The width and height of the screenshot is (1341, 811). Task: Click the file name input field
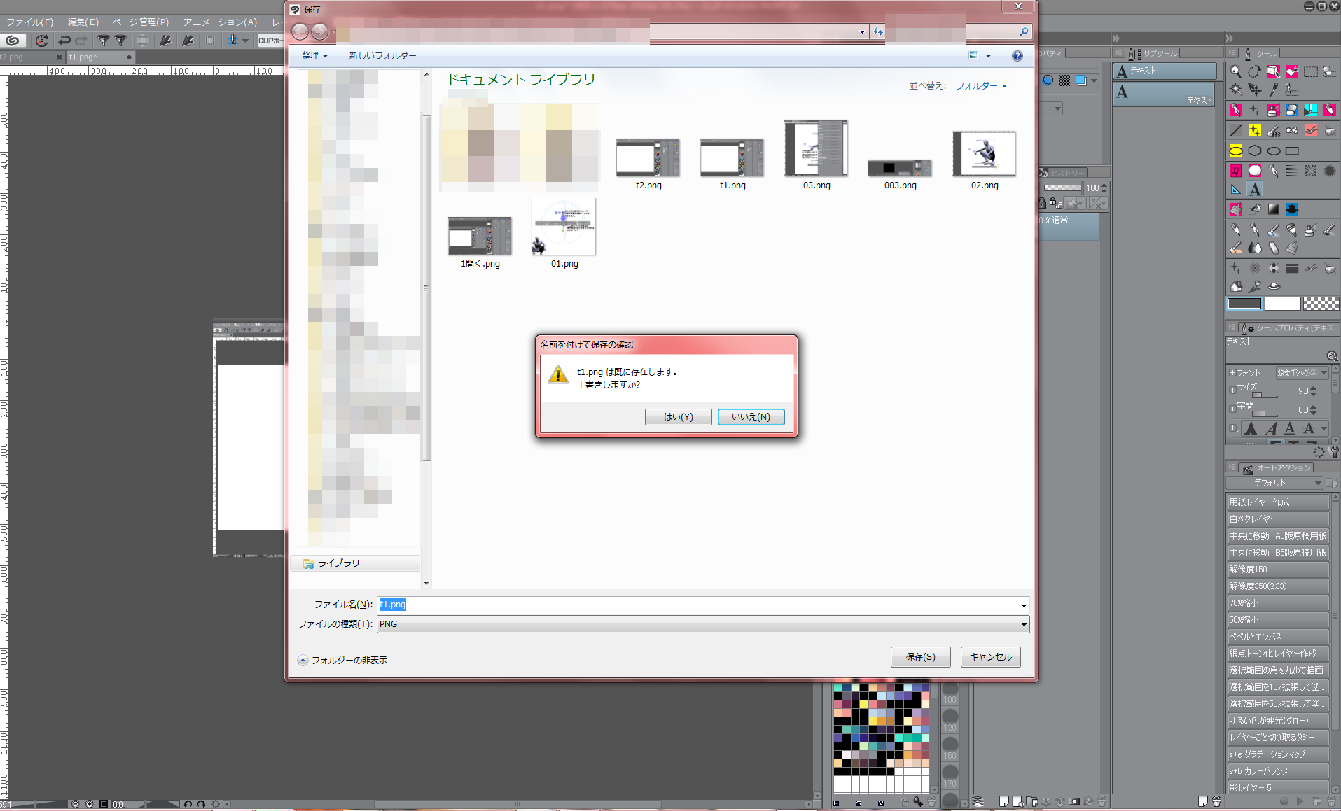697,605
